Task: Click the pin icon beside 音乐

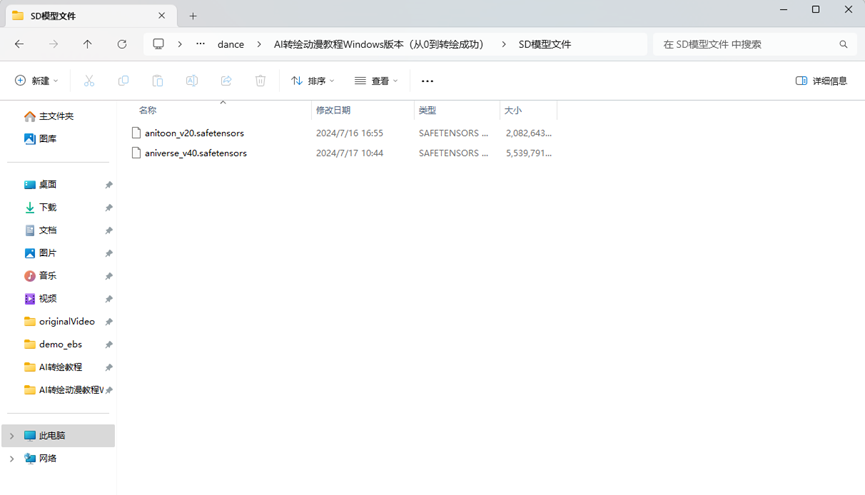Action: 109,276
